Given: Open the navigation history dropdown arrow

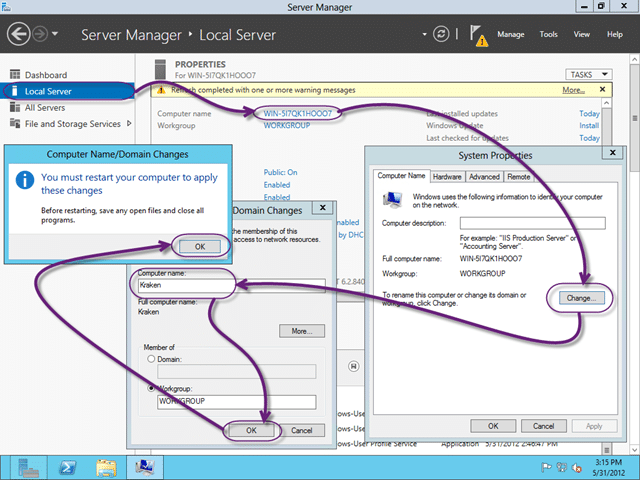Looking at the screenshot, I should [x=55, y=34].
